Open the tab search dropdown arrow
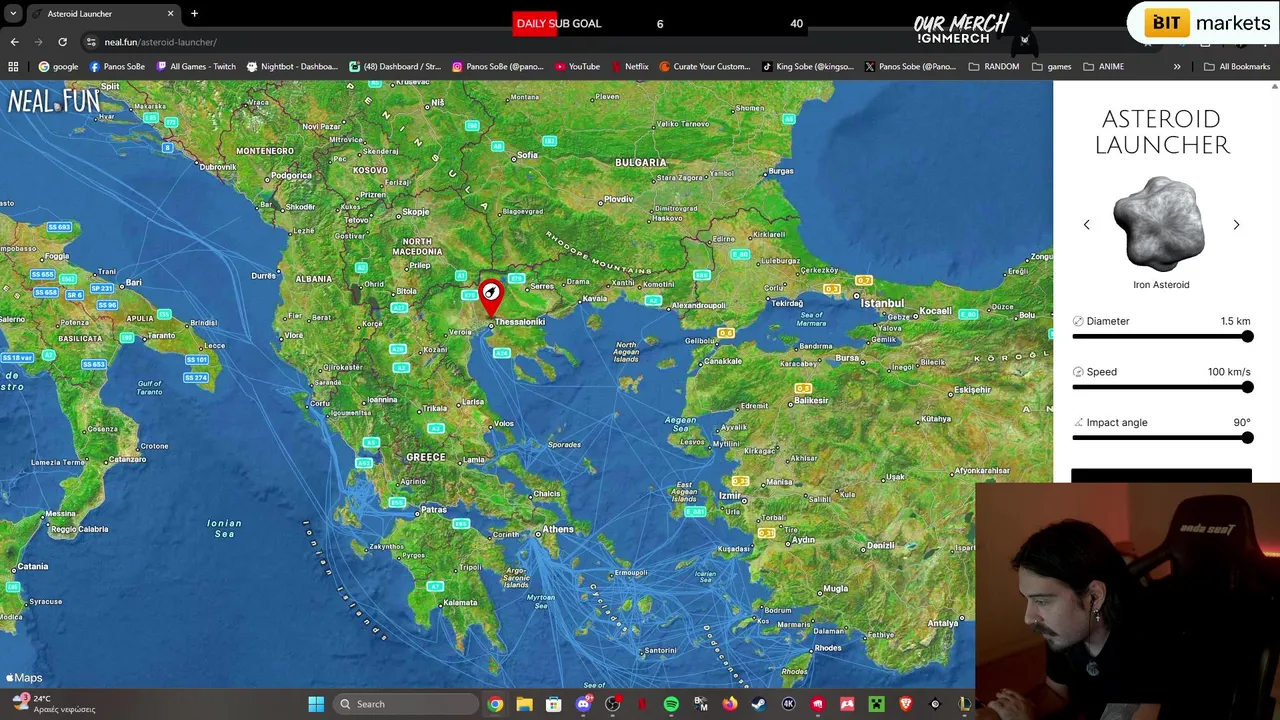 (x=13, y=14)
